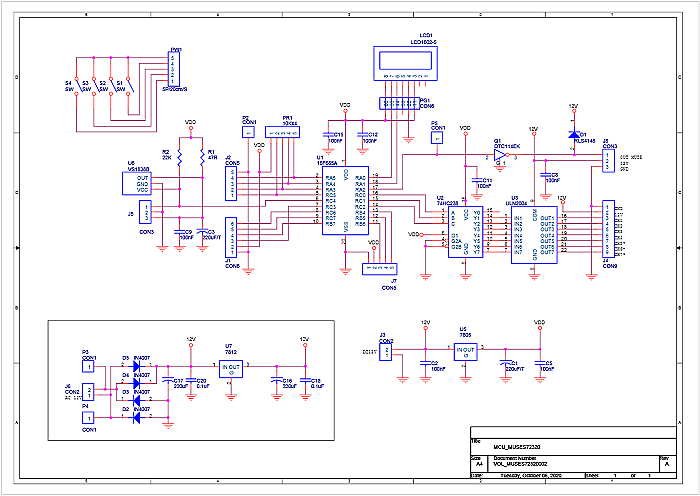Click the Q1 transistor buffer symbol

point(500,155)
